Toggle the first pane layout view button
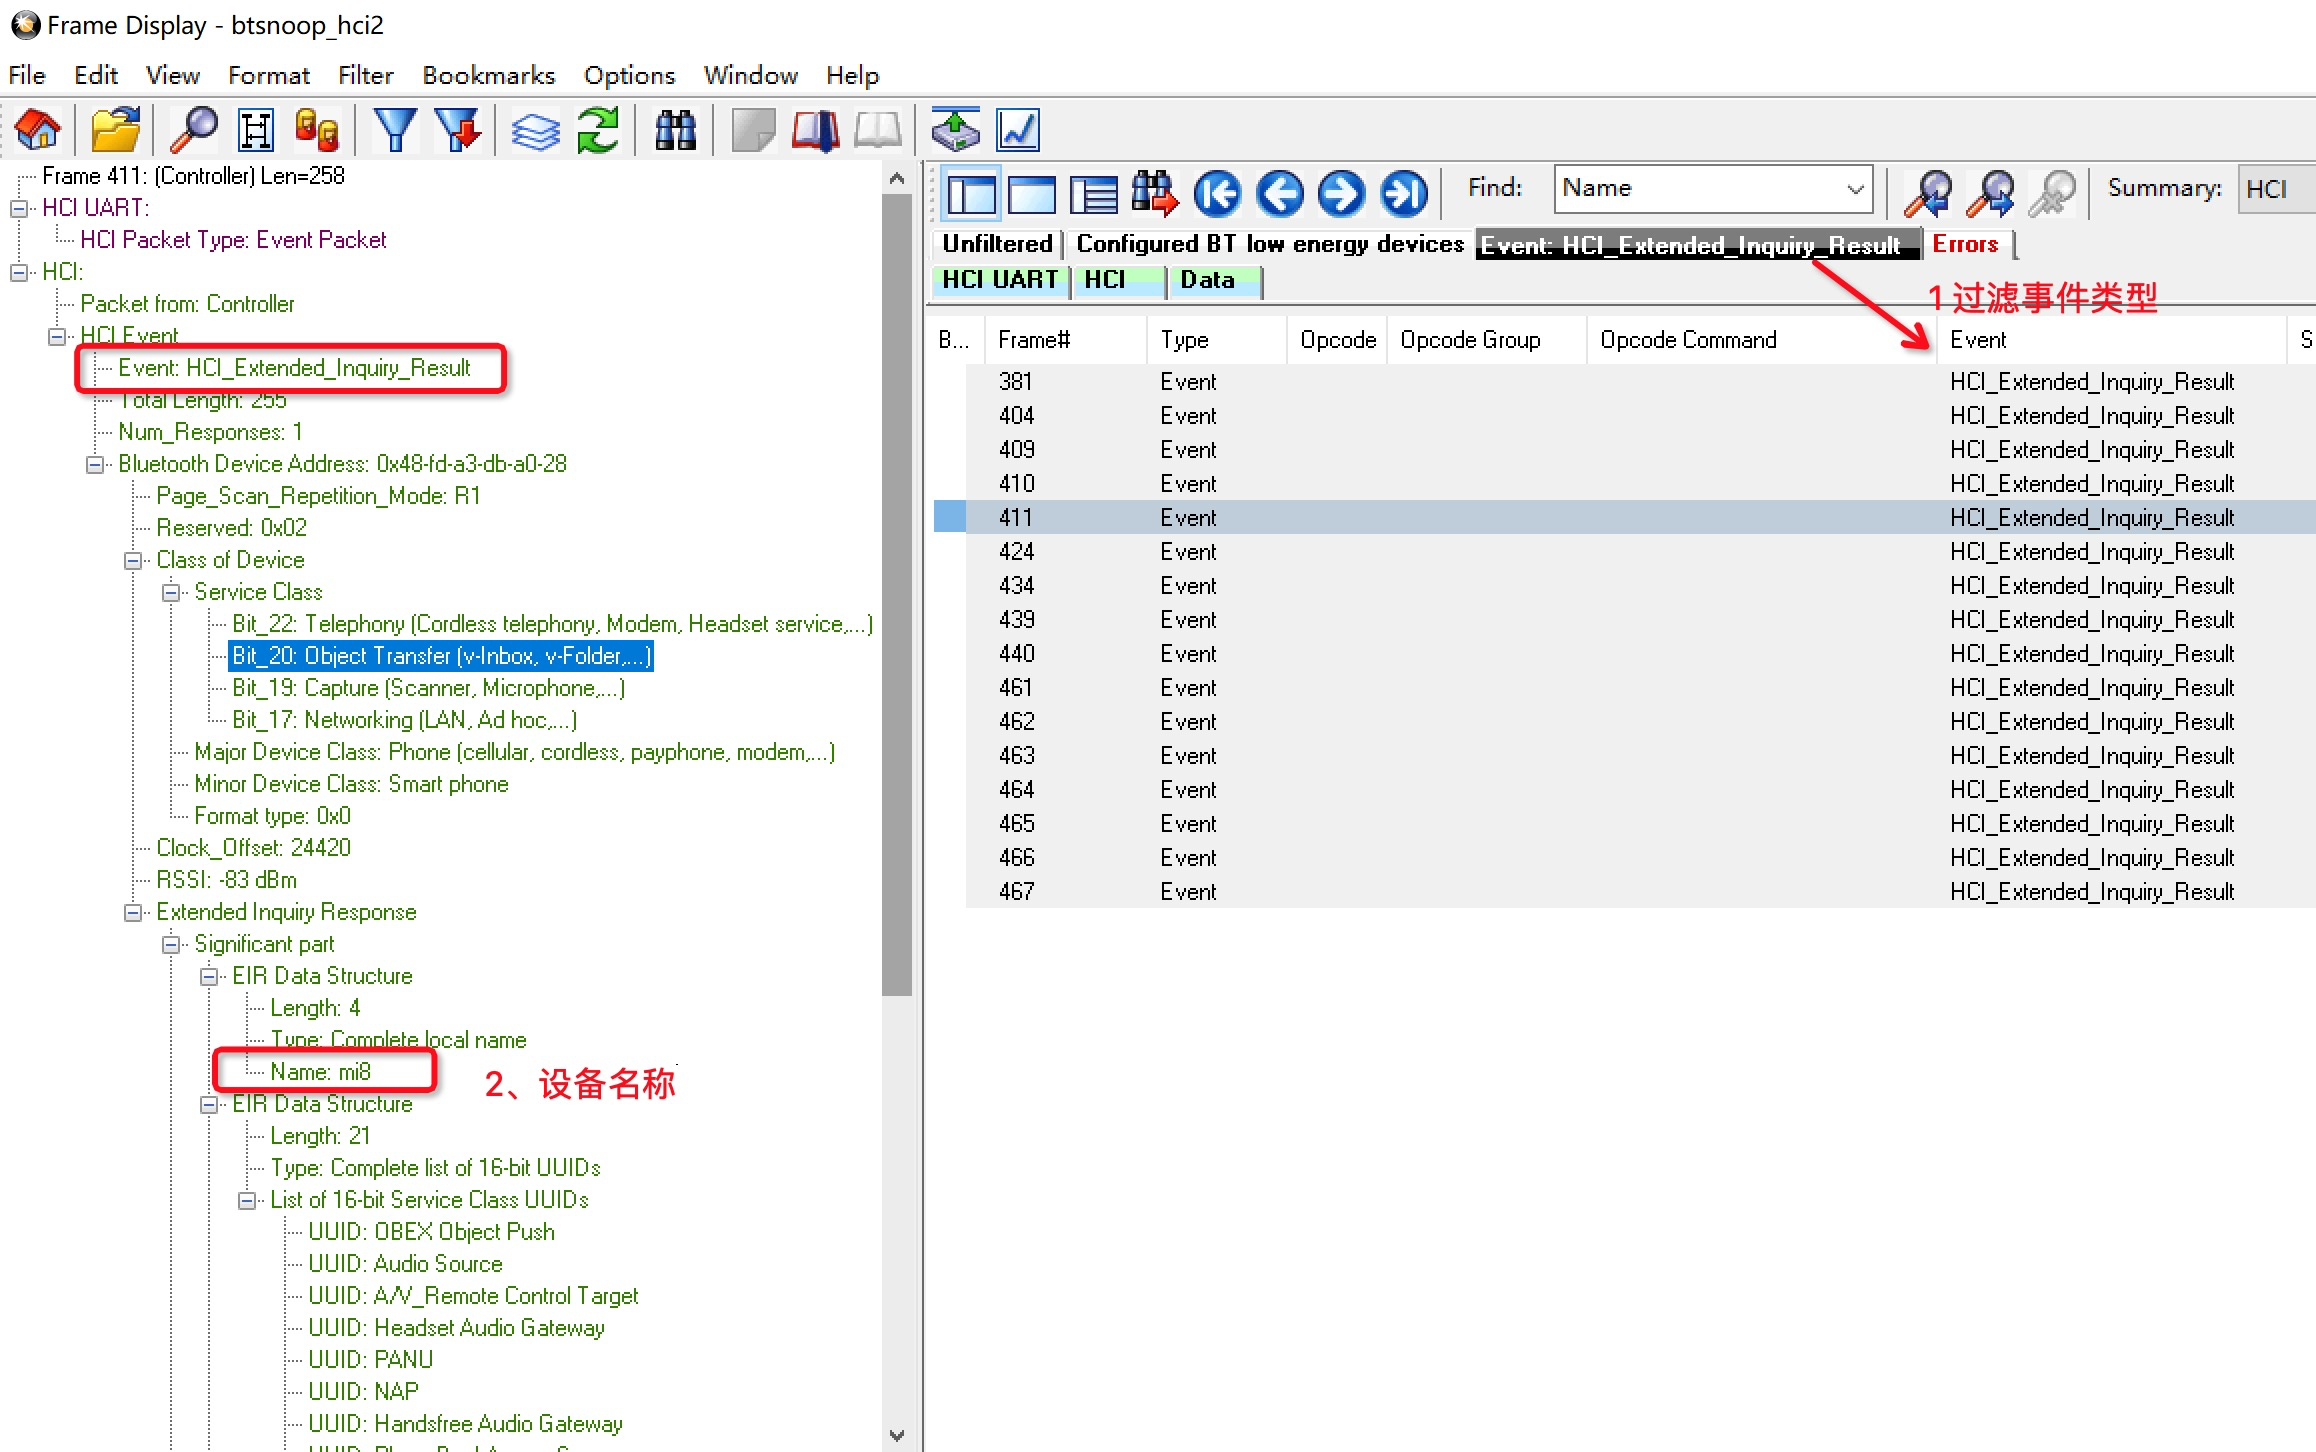Image resolution: width=2316 pixels, height=1452 pixels. (x=971, y=193)
